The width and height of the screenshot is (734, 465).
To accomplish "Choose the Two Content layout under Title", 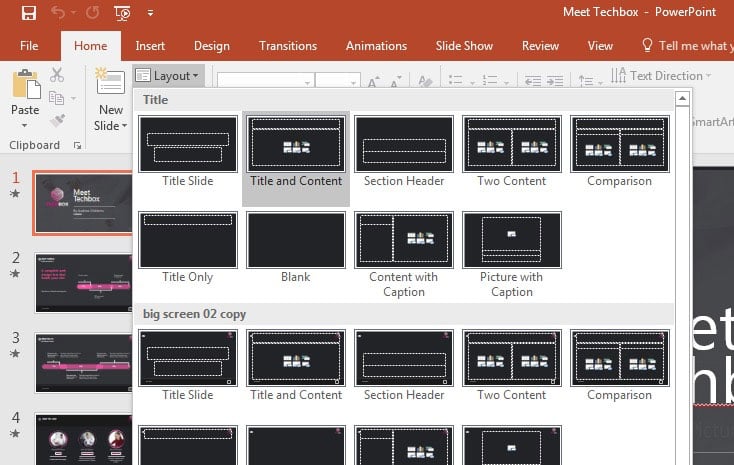I will tap(512, 151).
